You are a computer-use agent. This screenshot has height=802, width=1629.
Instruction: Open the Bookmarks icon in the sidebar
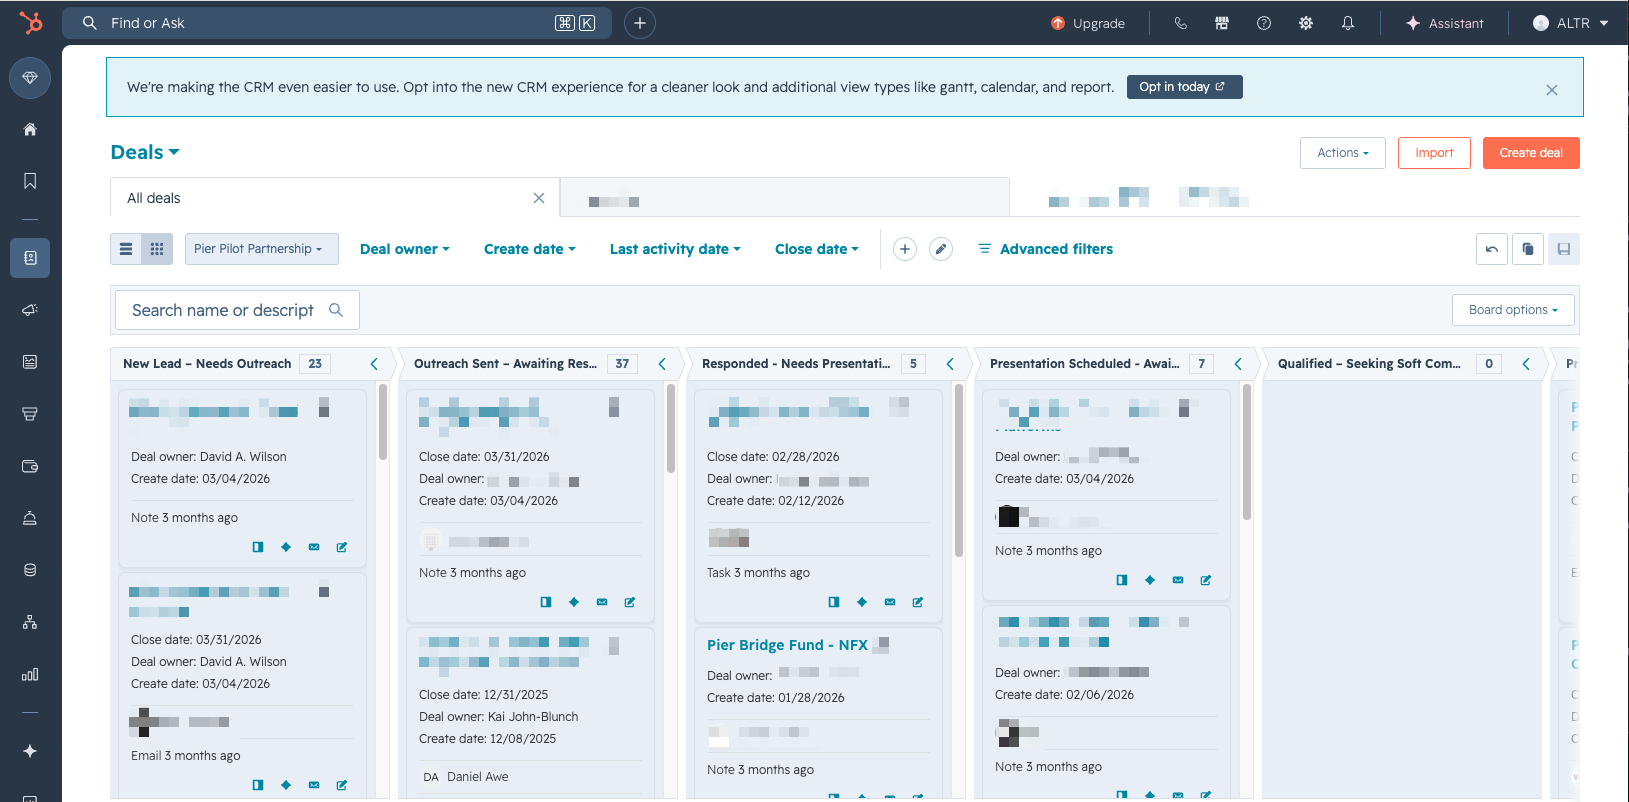[x=30, y=181]
